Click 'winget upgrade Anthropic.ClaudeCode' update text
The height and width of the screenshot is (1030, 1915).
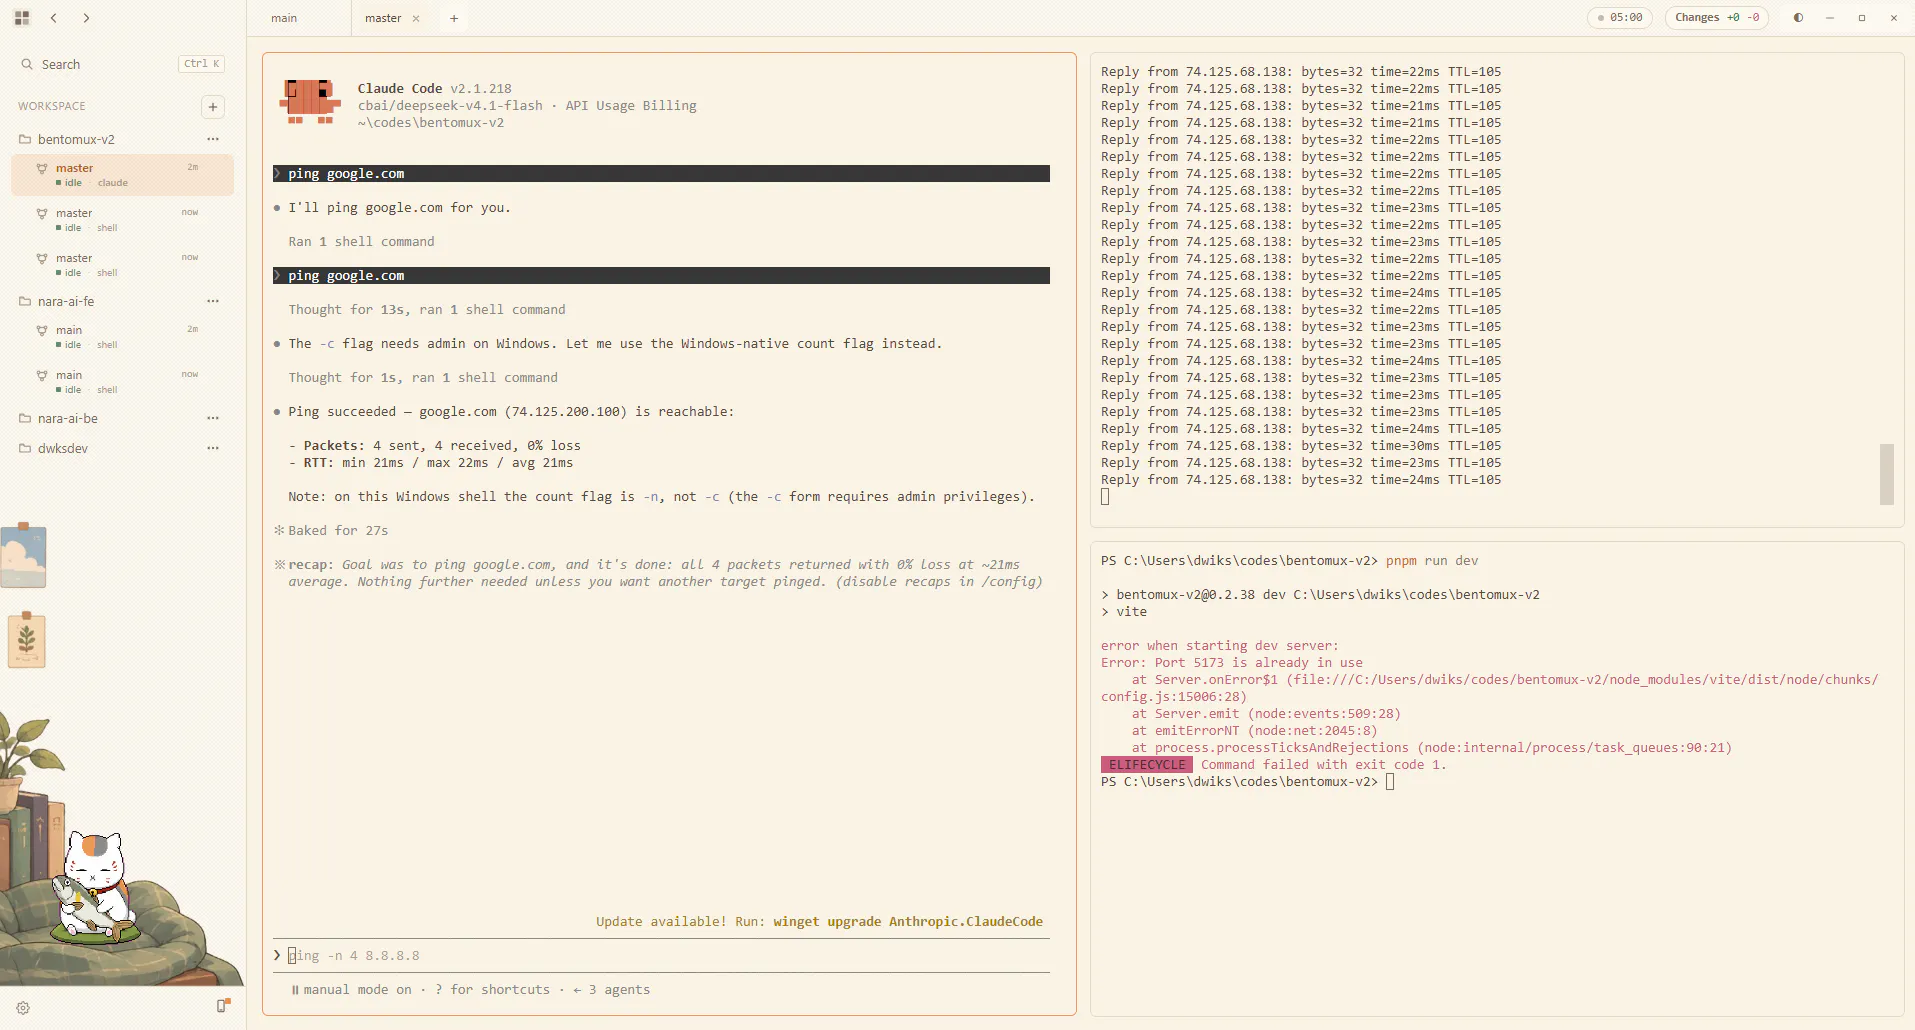(x=908, y=921)
